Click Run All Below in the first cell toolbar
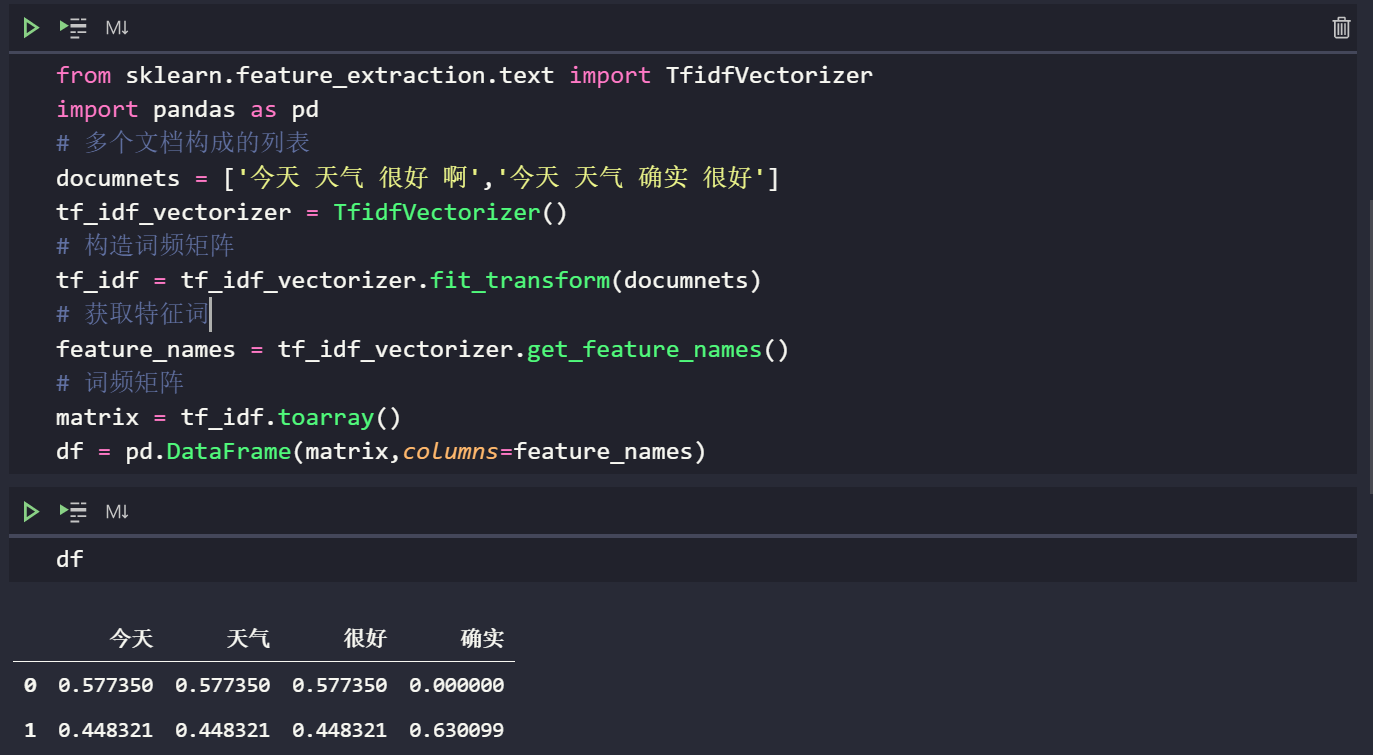The image size is (1373, 755). 72,27
